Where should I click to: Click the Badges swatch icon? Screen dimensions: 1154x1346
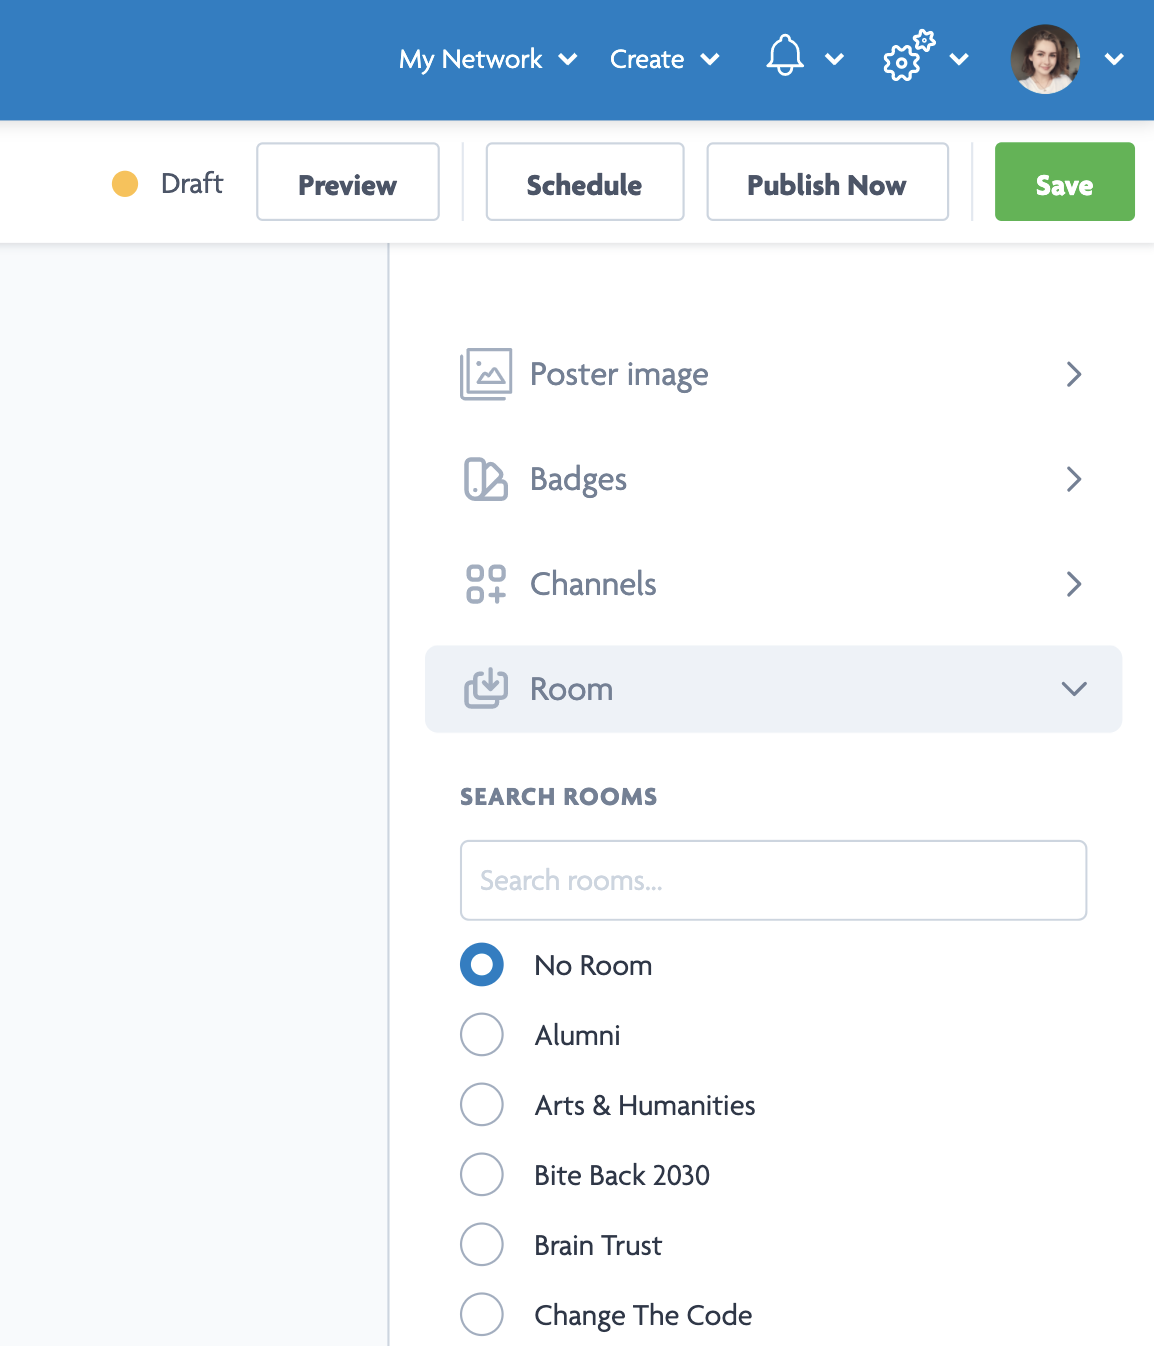[486, 480]
